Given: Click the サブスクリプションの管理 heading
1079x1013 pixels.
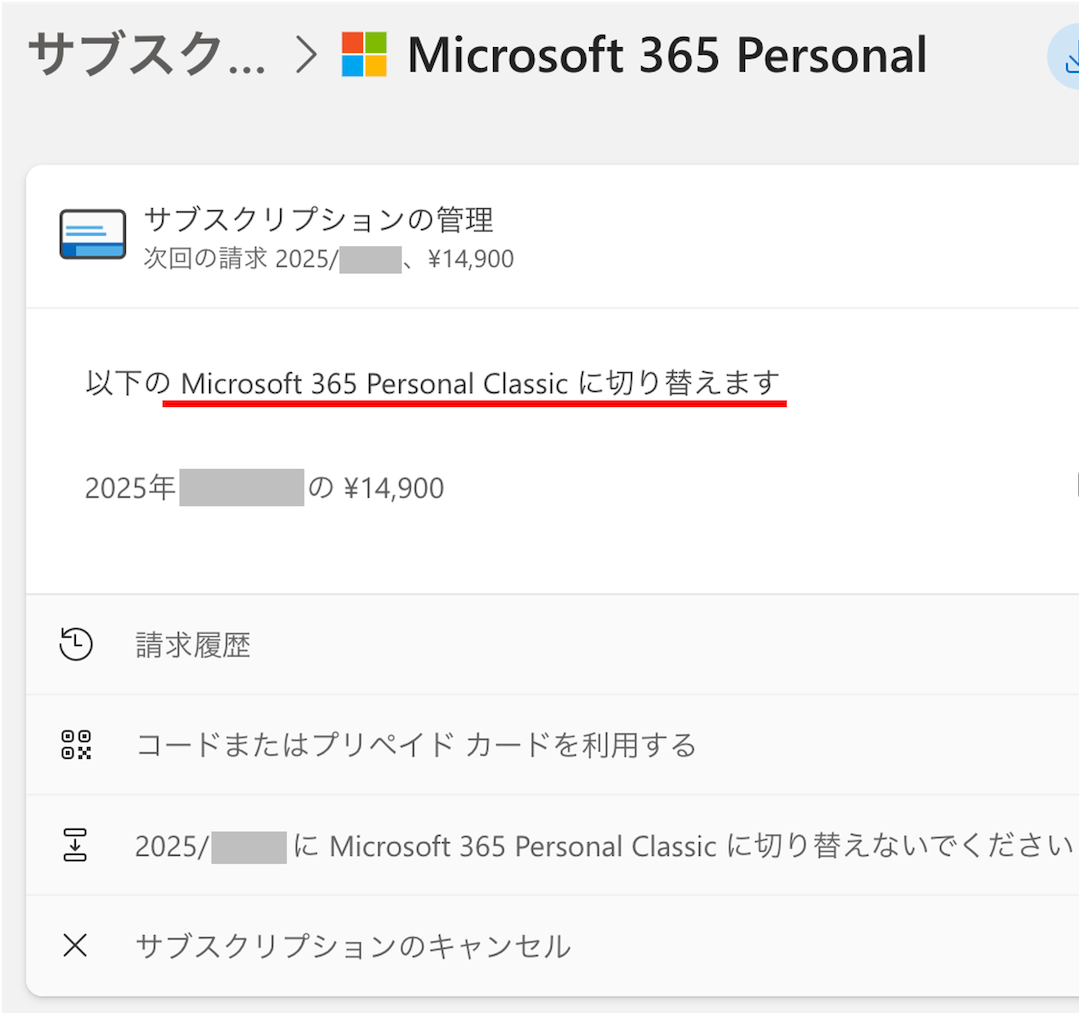Looking at the screenshot, I should 318,219.
